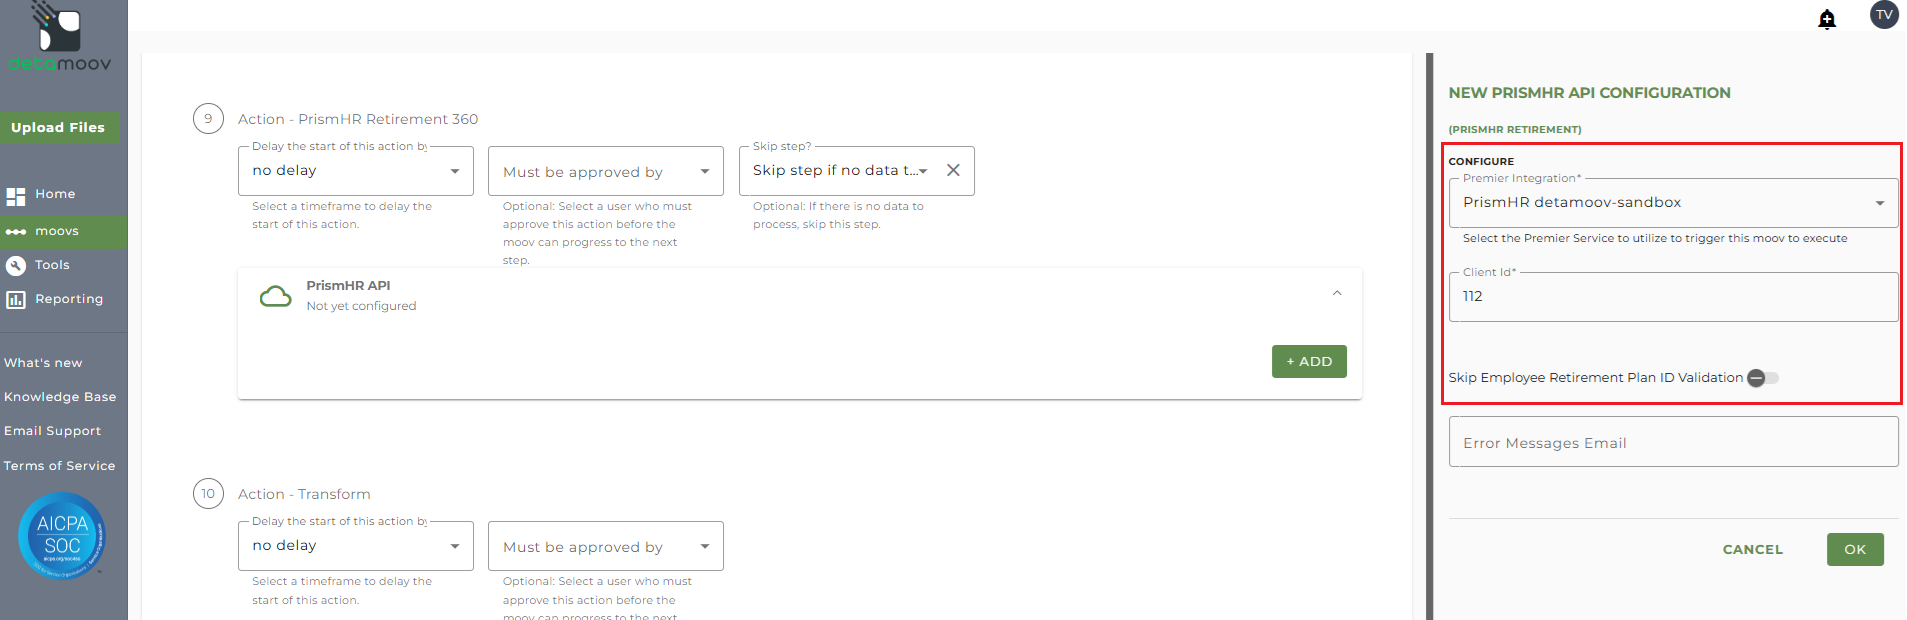Open Email Support link
The height and width of the screenshot is (620, 1907).
52,431
